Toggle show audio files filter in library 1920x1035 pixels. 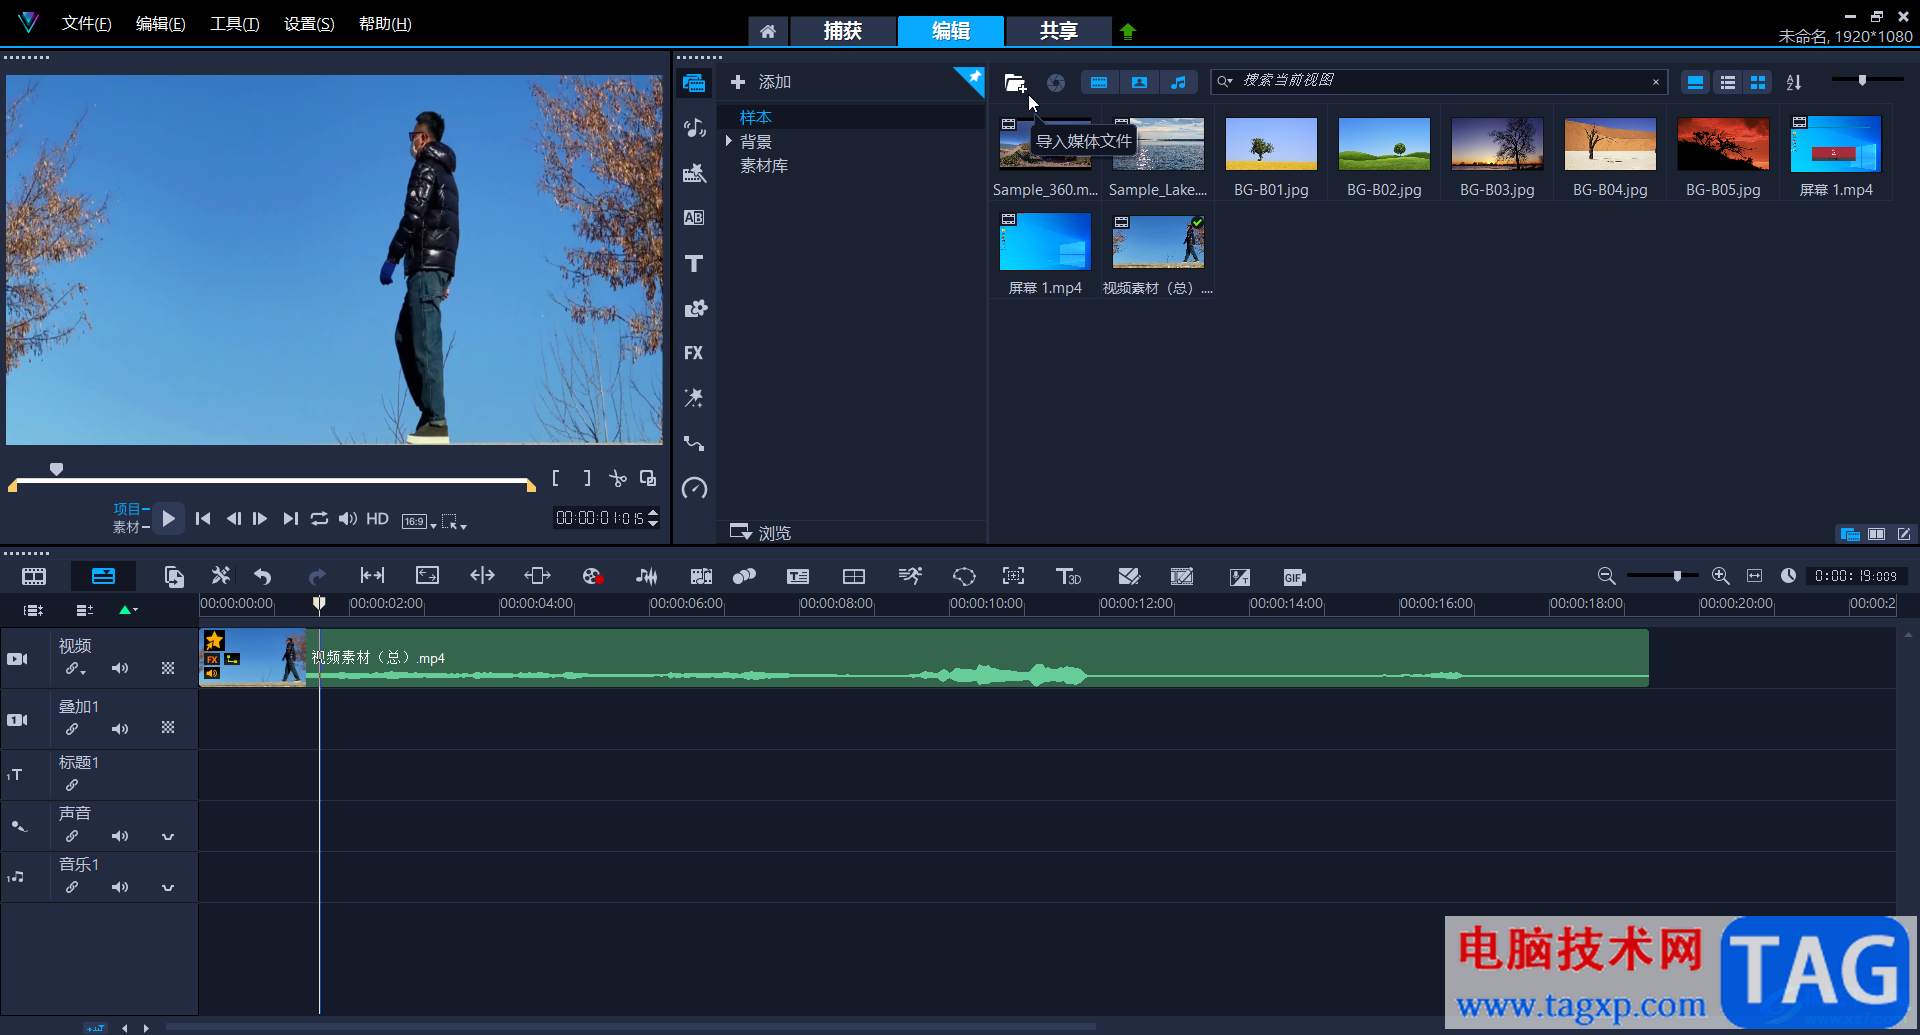point(1179,83)
